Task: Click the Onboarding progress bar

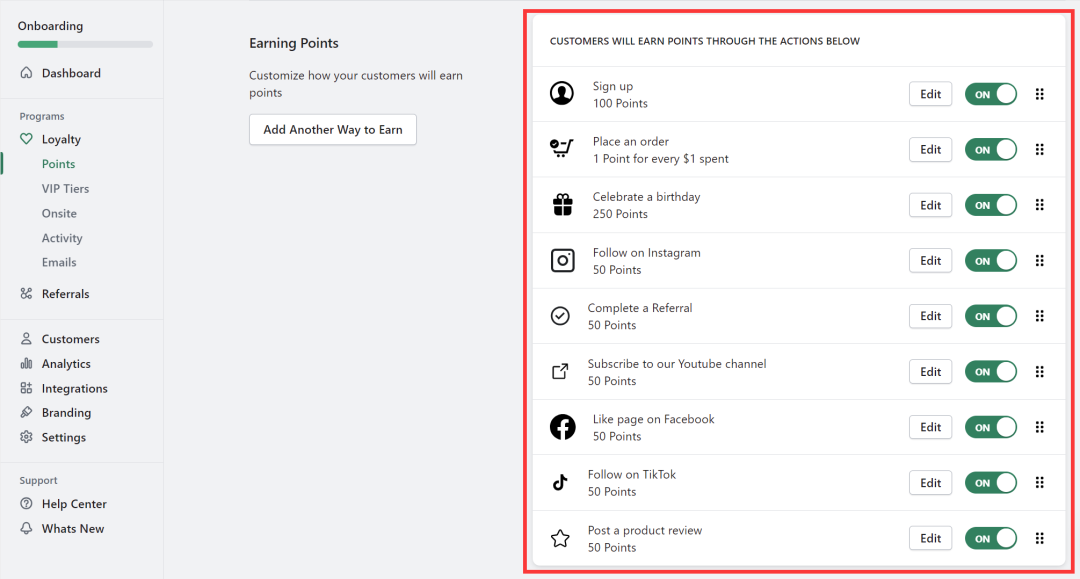Action: click(85, 45)
